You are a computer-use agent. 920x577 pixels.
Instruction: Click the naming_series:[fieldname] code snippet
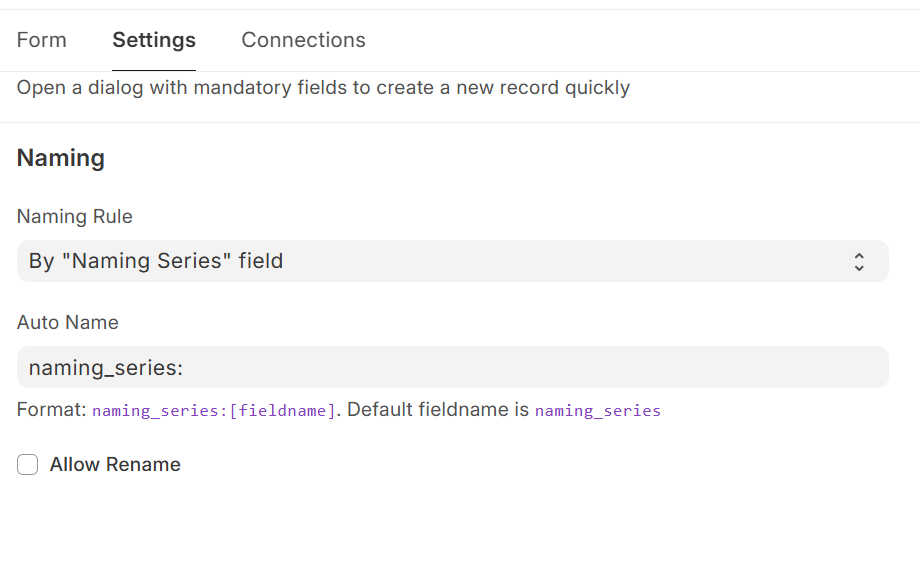[x=214, y=410]
